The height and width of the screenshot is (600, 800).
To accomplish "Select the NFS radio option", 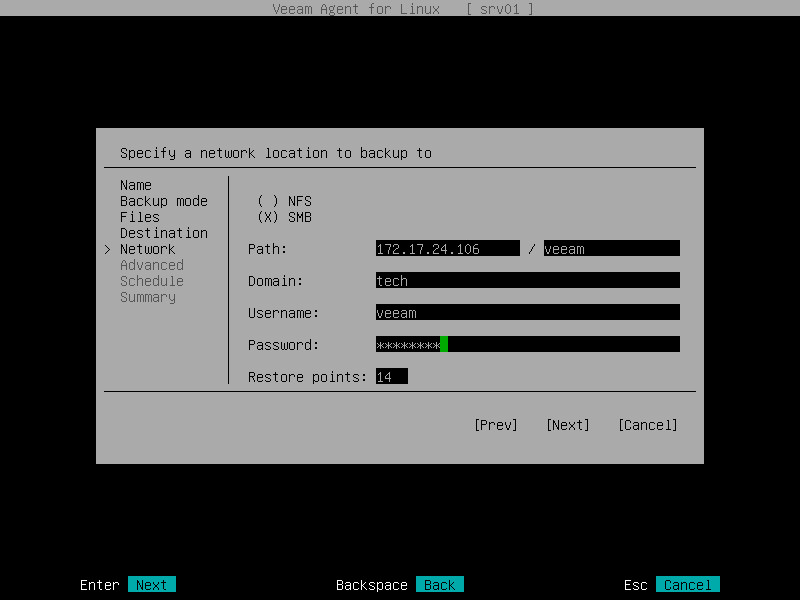I will 284,201.
